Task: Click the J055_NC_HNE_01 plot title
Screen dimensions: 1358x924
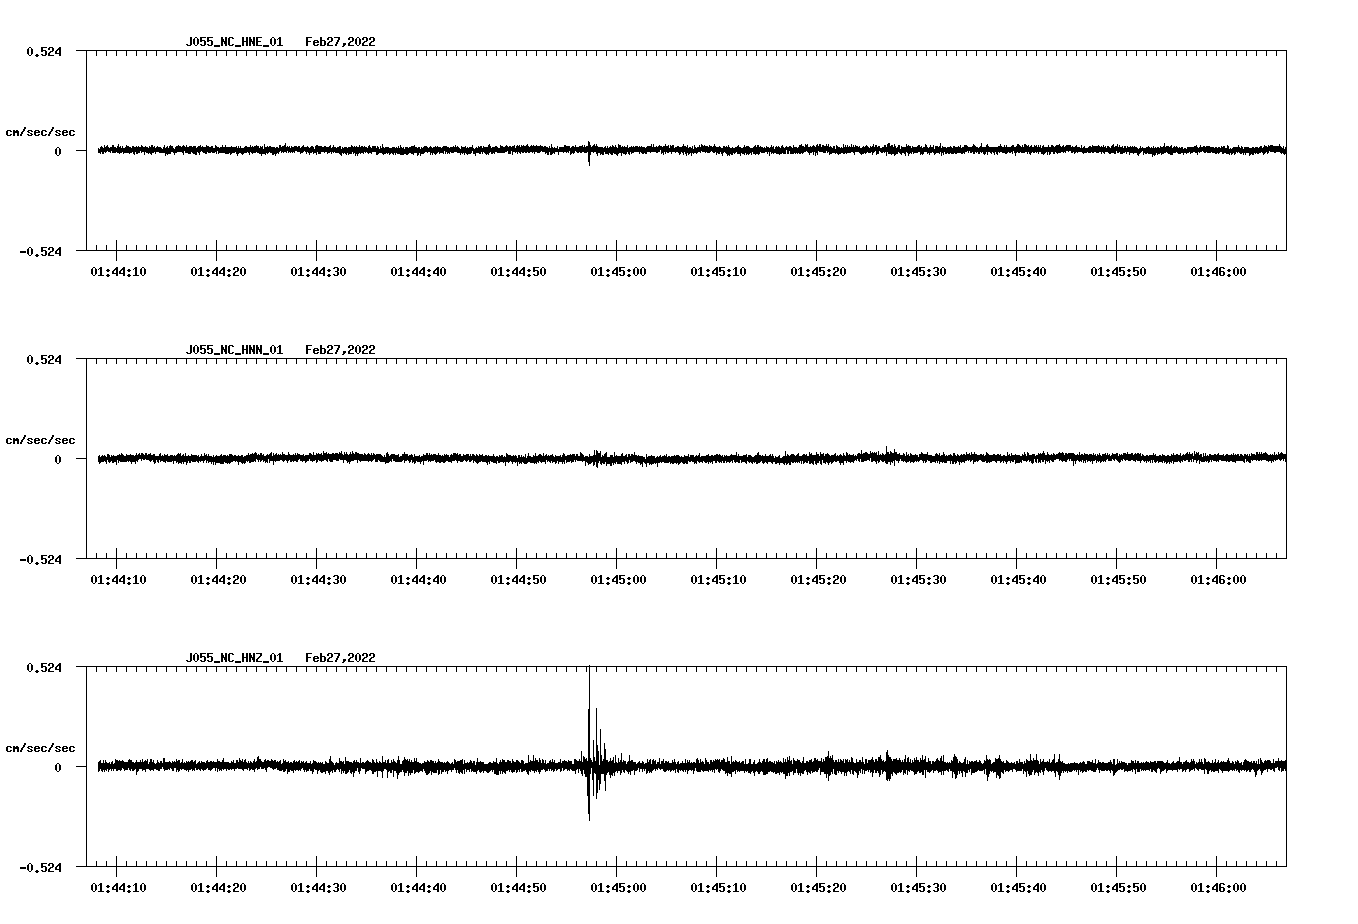Action: tap(234, 42)
